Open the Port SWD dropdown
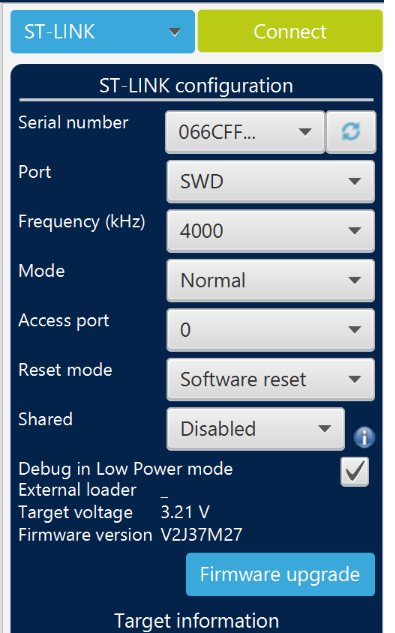Viewport: 395px width, 633px height. 271,181
